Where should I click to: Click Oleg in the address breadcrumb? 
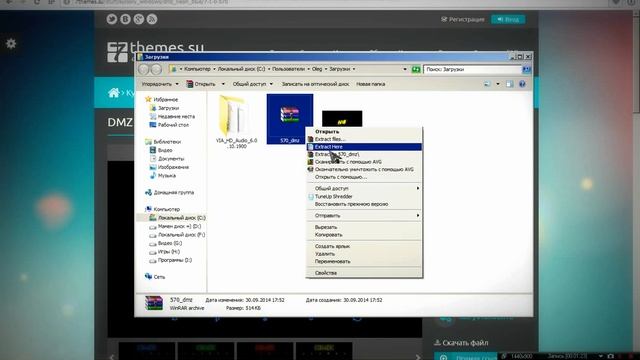coord(317,69)
